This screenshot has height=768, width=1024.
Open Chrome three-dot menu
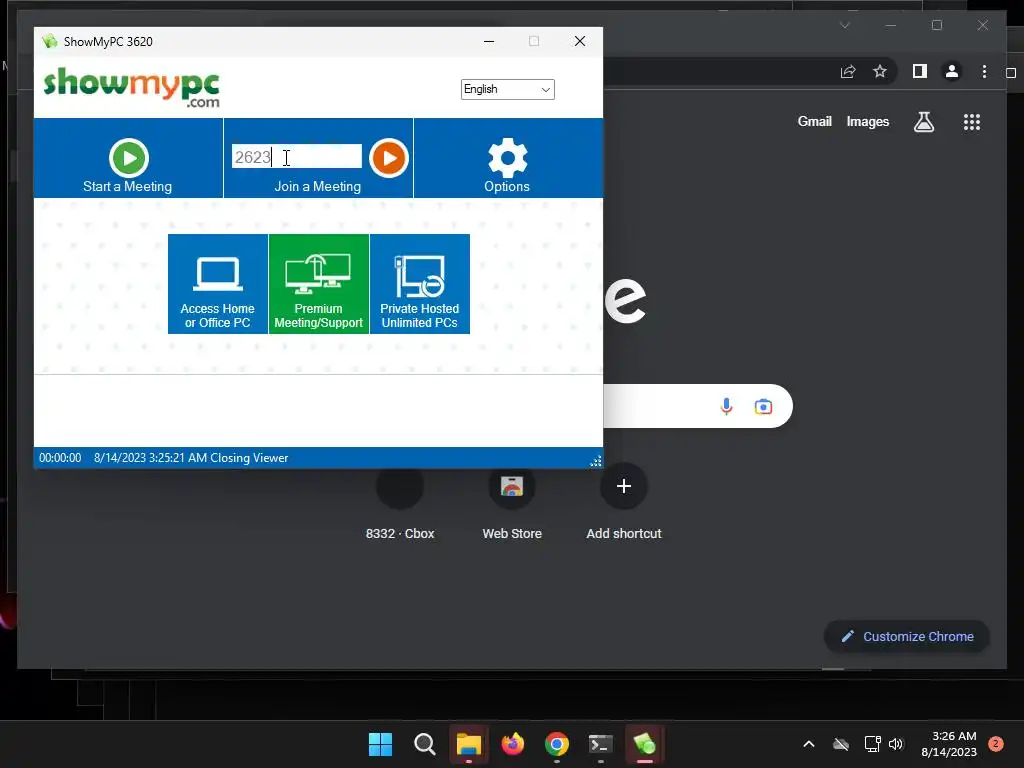point(984,71)
